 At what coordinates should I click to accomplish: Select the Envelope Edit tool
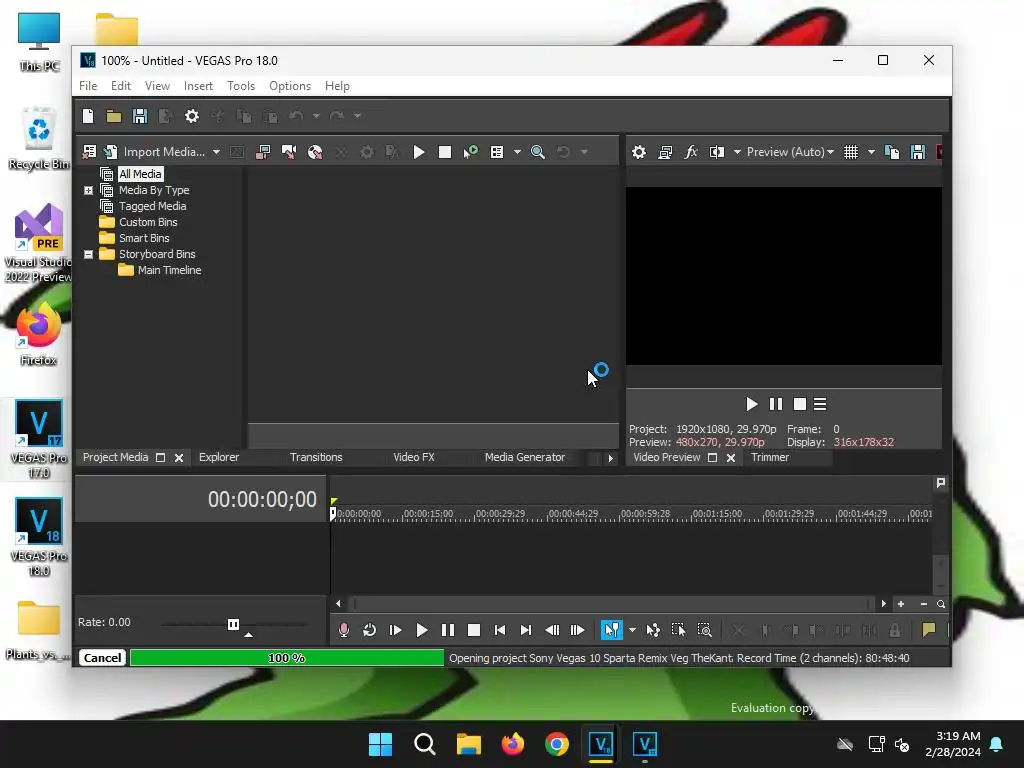click(x=652, y=630)
